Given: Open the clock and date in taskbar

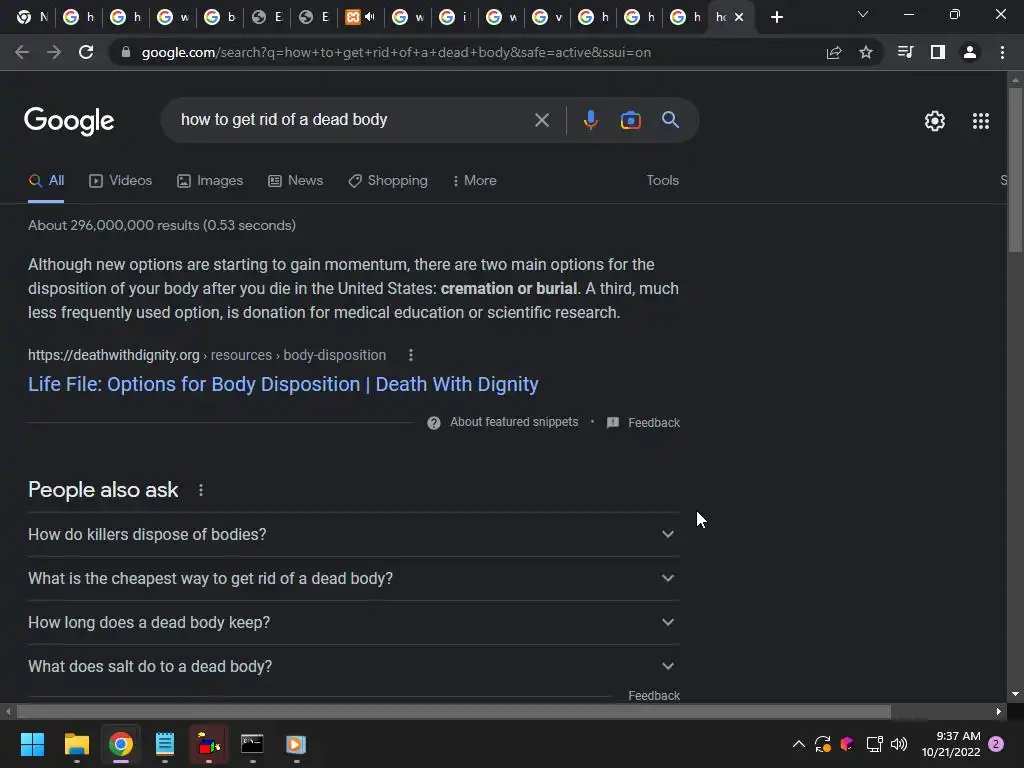Looking at the screenshot, I should [x=951, y=744].
